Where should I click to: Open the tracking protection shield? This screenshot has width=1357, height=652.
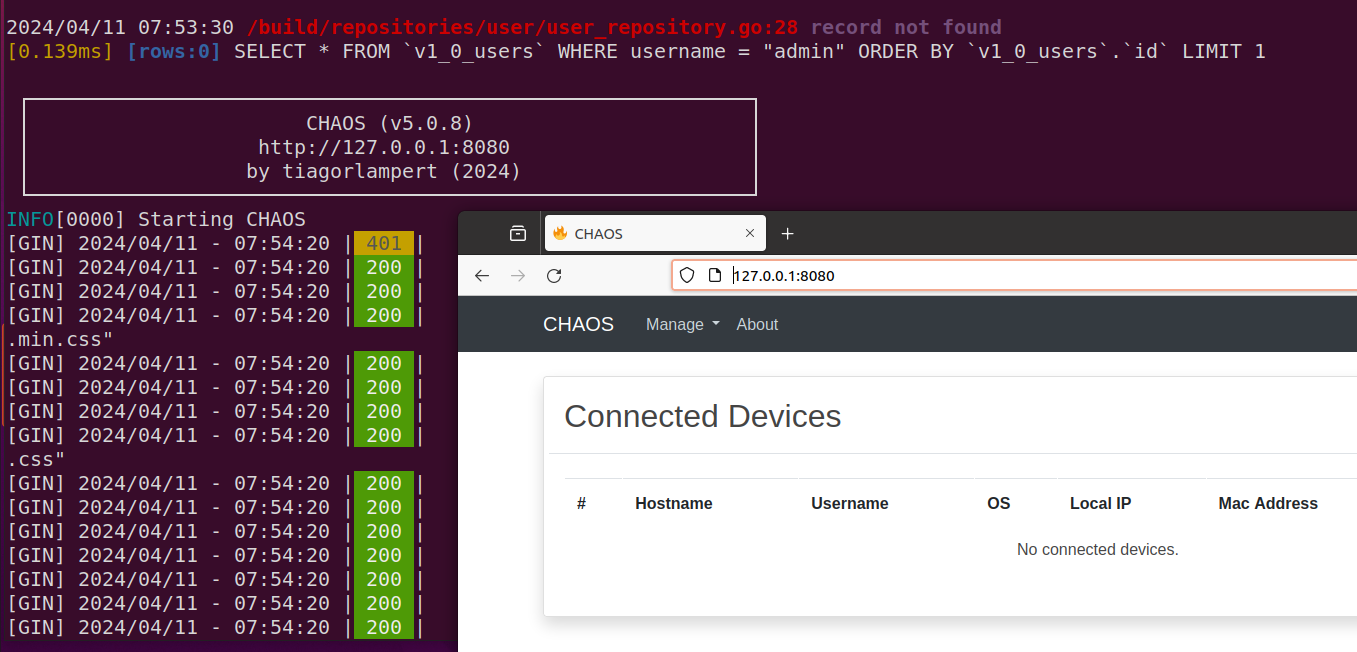click(x=687, y=276)
